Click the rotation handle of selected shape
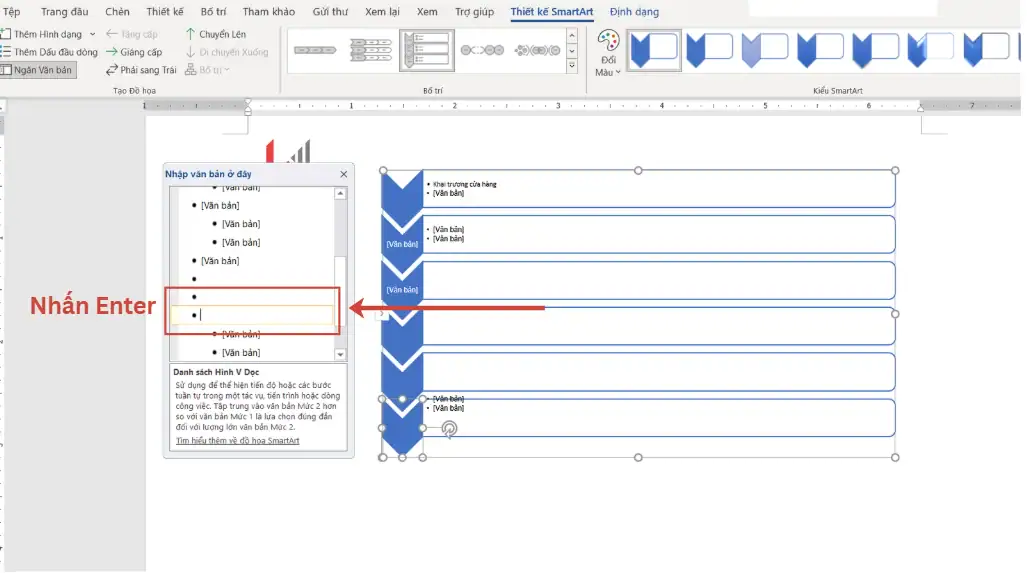1027x573 pixels. tap(449, 429)
